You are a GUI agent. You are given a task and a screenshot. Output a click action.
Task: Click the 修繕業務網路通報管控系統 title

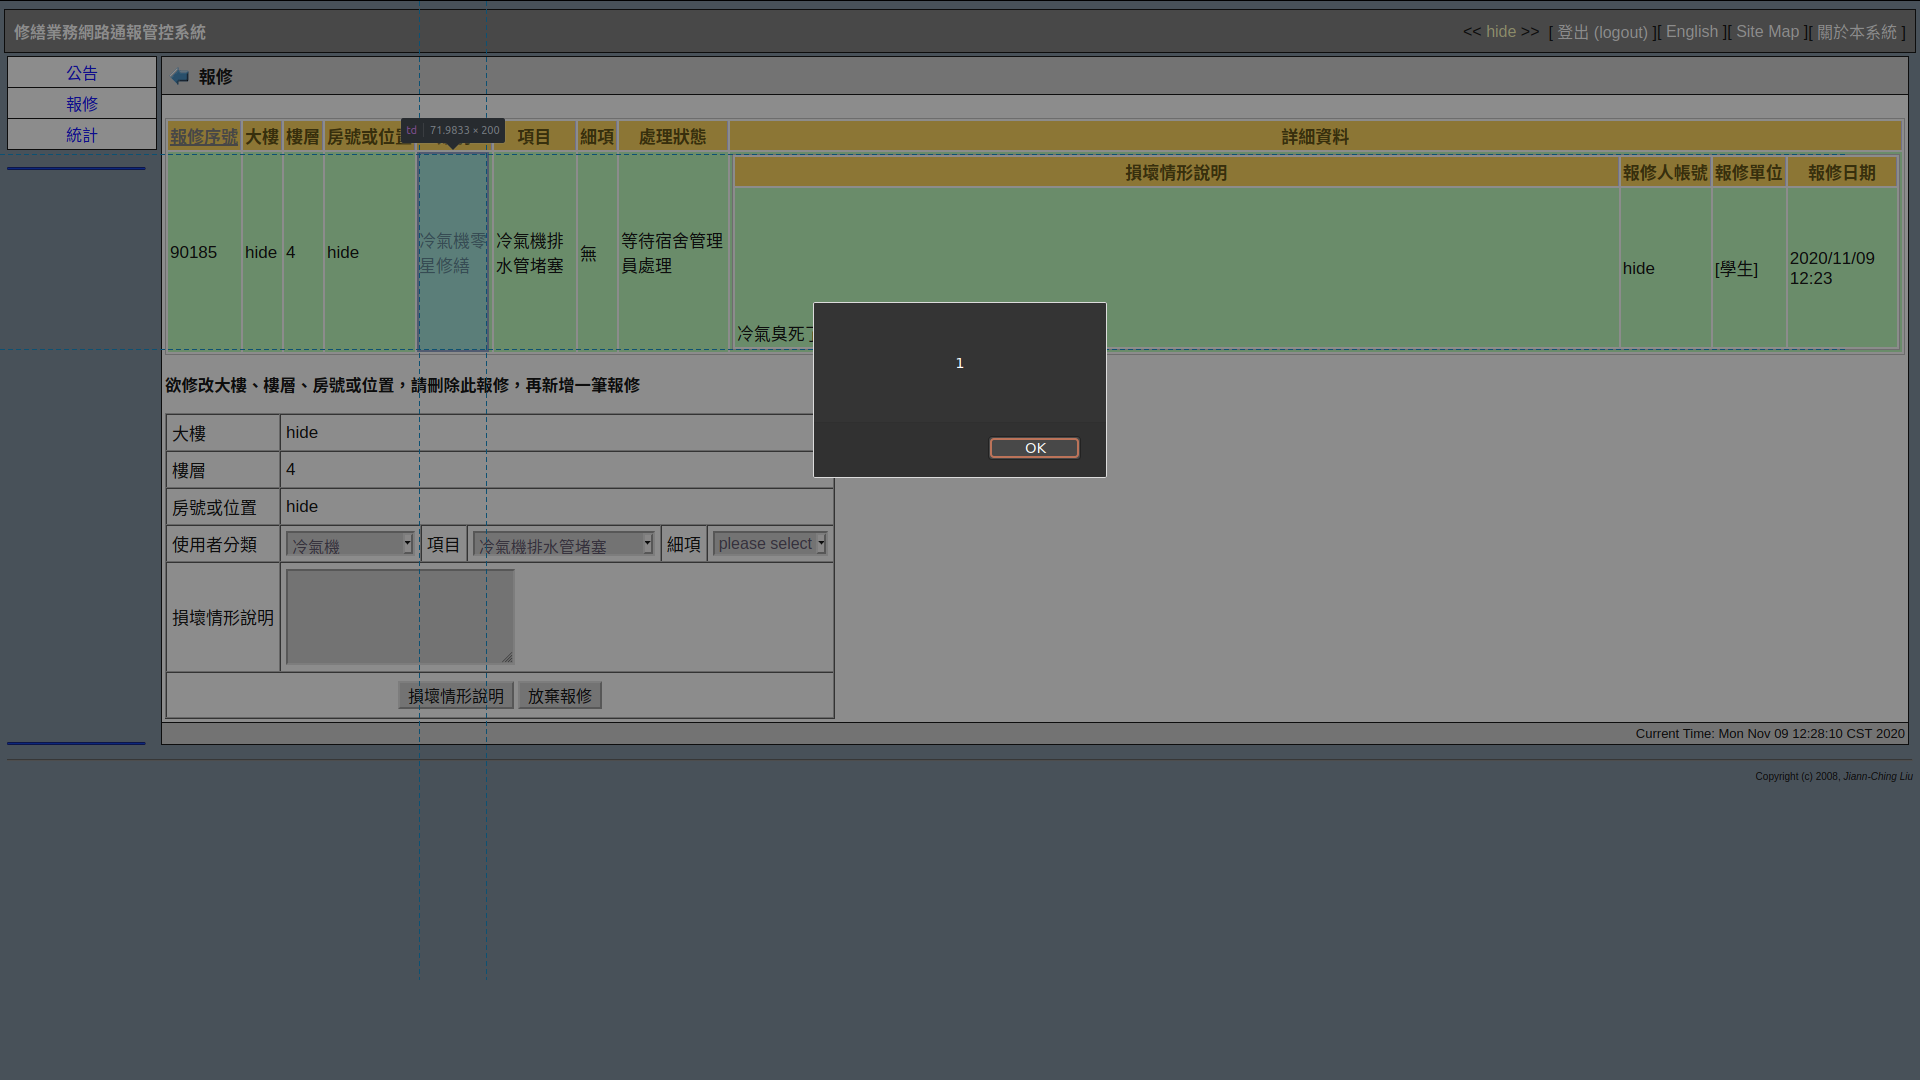coord(110,32)
